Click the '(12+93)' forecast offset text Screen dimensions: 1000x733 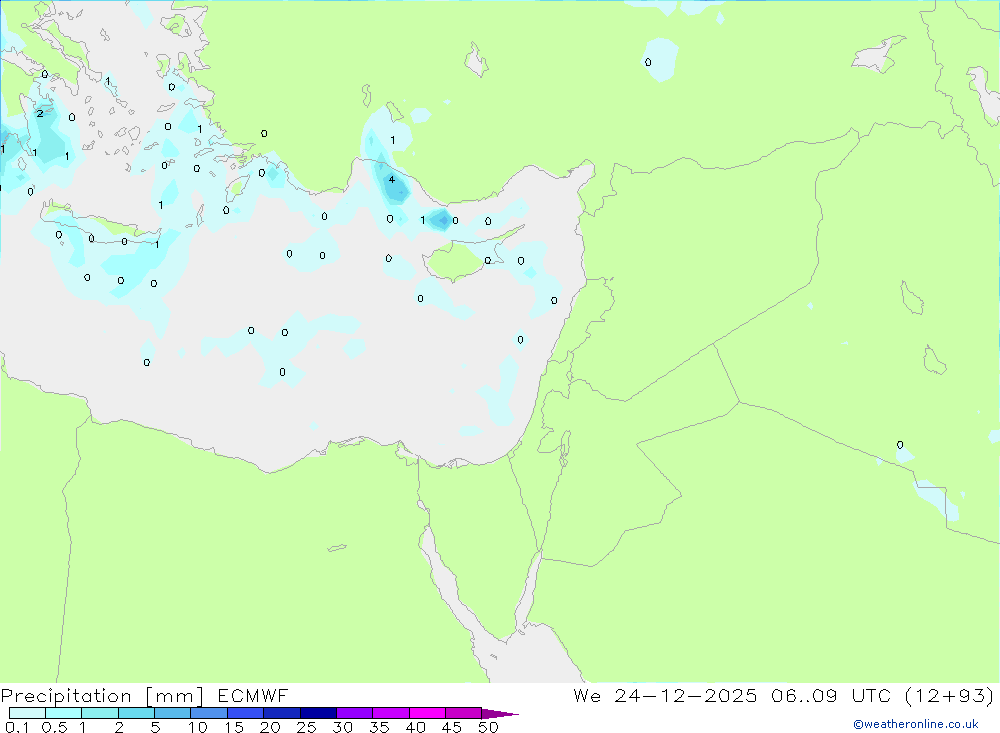(950, 696)
